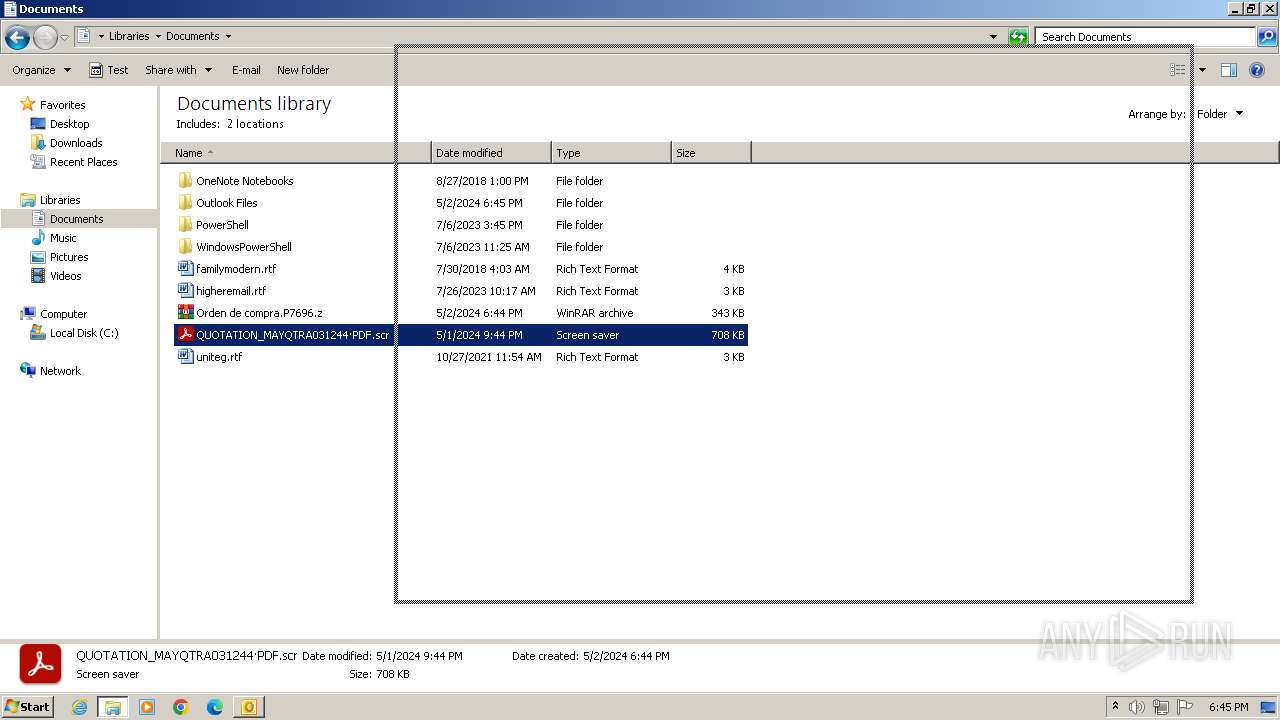Sort by Name column header
The image size is (1280, 720).
pos(296,153)
